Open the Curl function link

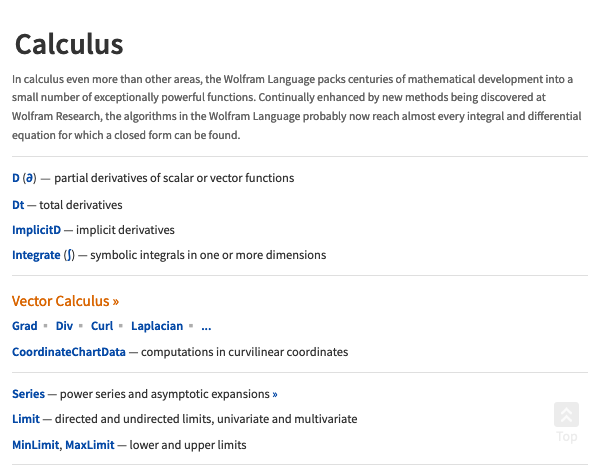[102, 326]
